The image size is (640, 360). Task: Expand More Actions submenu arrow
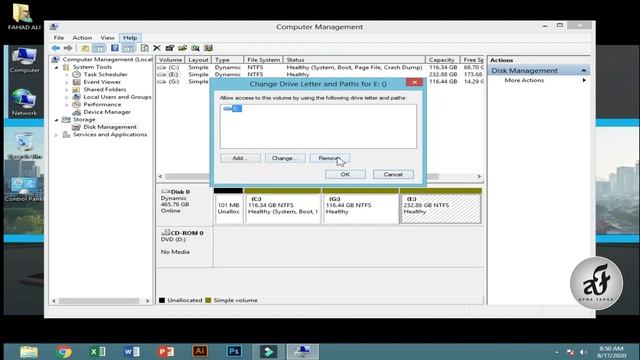coord(584,80)
